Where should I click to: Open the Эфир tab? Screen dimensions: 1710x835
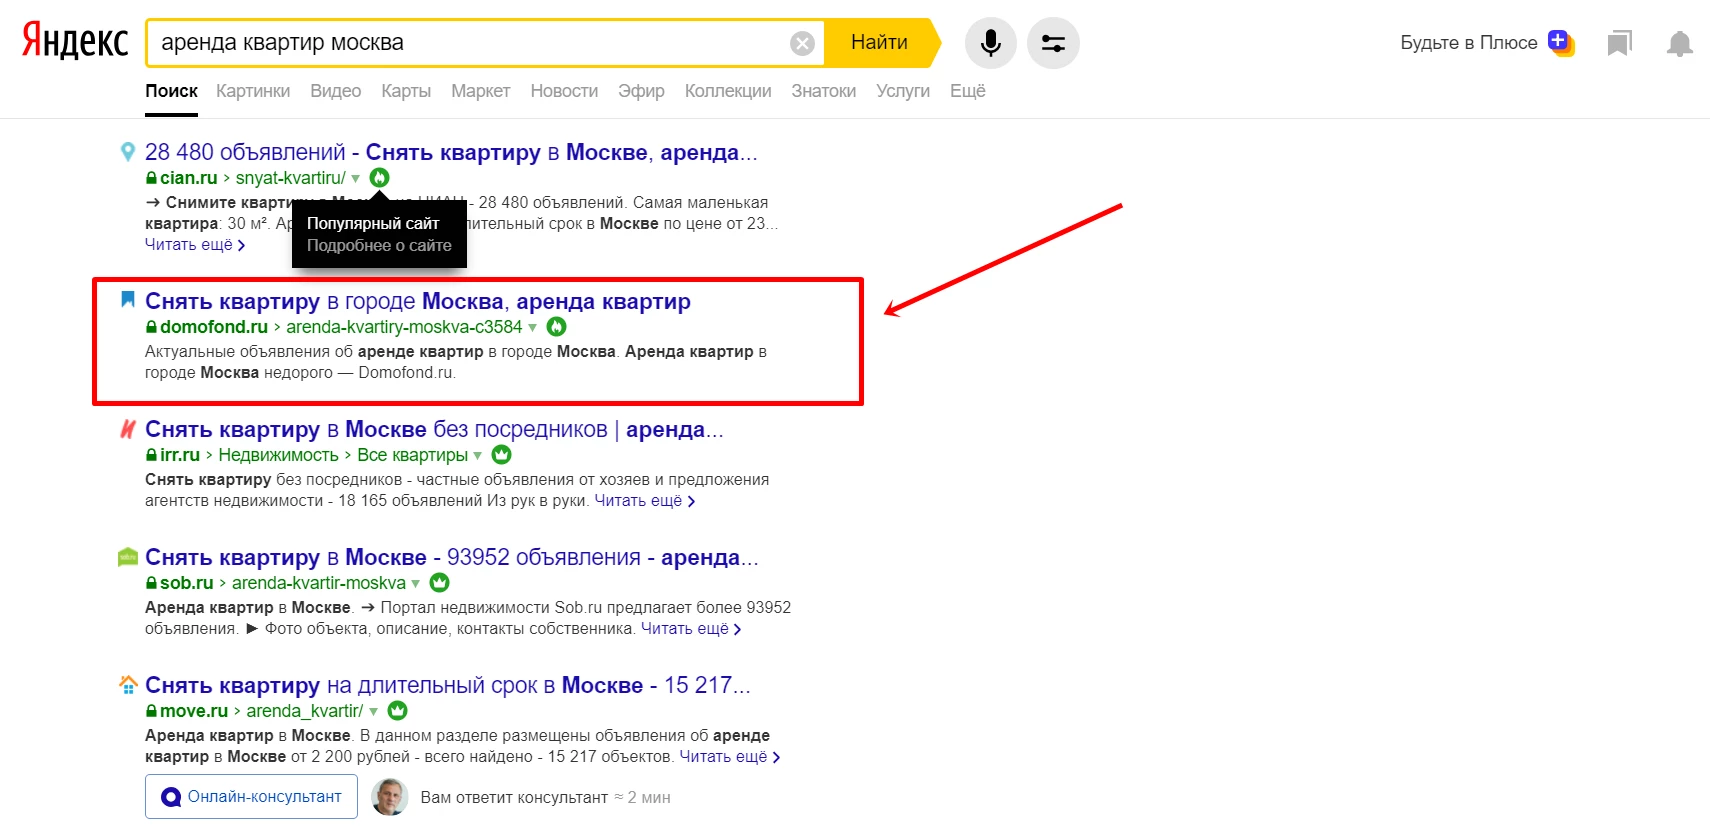(x=641, y=91)
